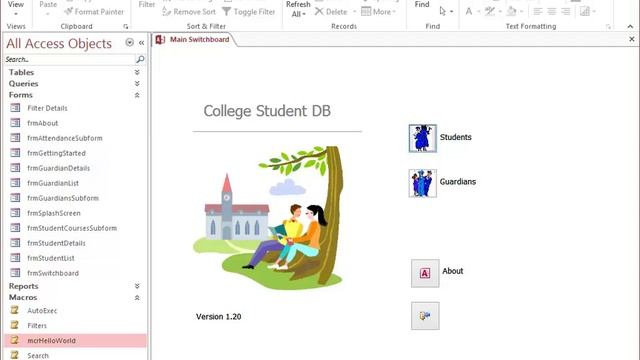Image resolution: width=640 pixels, height=360 pixels.
Task: Expand the Tables group
Action: coord(137,72)
